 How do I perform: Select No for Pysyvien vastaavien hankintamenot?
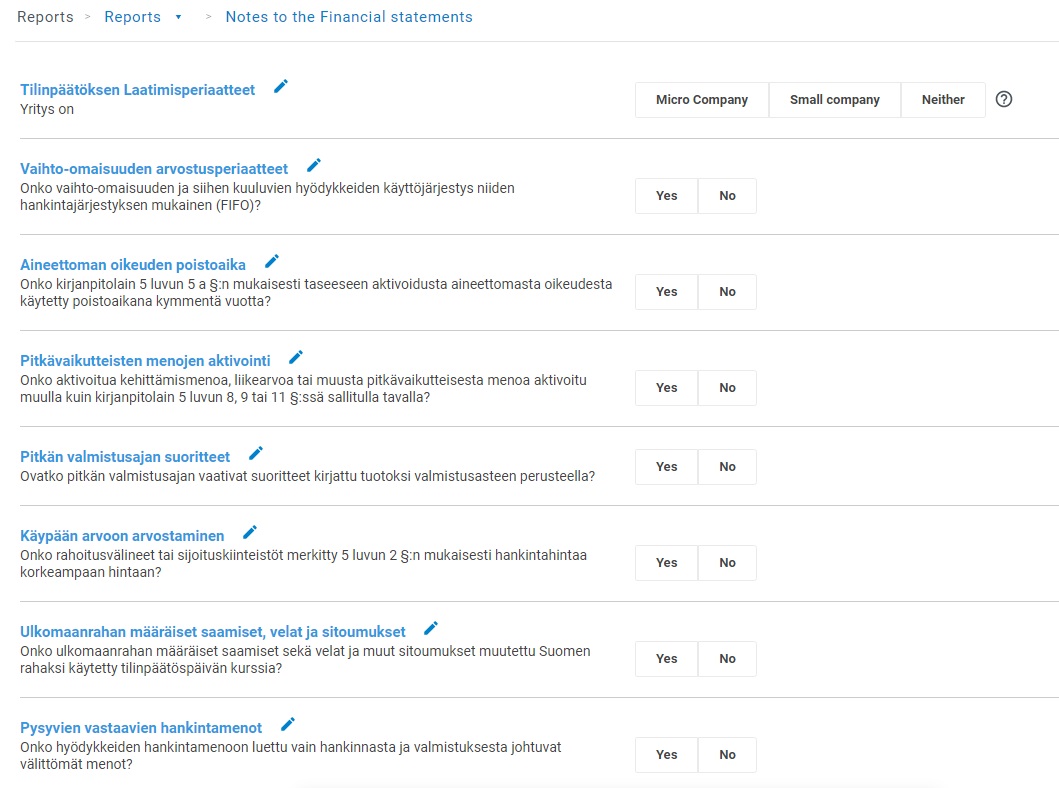pyautogui.click(x=727, y=755)
